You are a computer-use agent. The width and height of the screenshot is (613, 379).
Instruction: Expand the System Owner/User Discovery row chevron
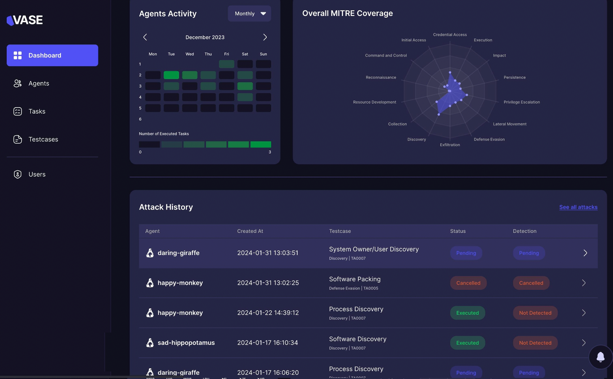585,253
